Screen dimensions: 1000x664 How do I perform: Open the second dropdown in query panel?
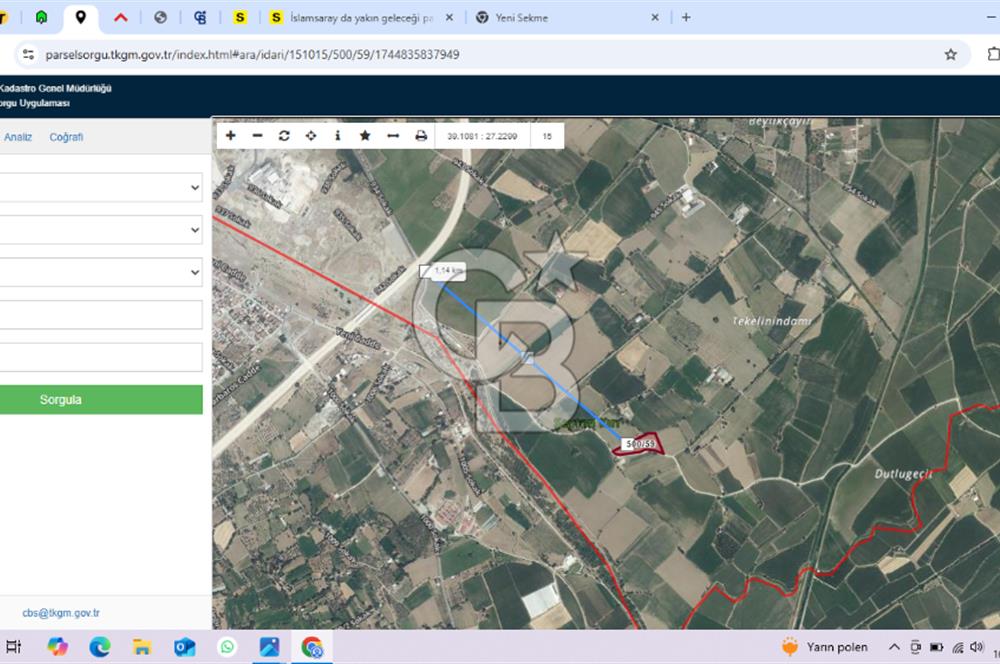click(100, 230)
